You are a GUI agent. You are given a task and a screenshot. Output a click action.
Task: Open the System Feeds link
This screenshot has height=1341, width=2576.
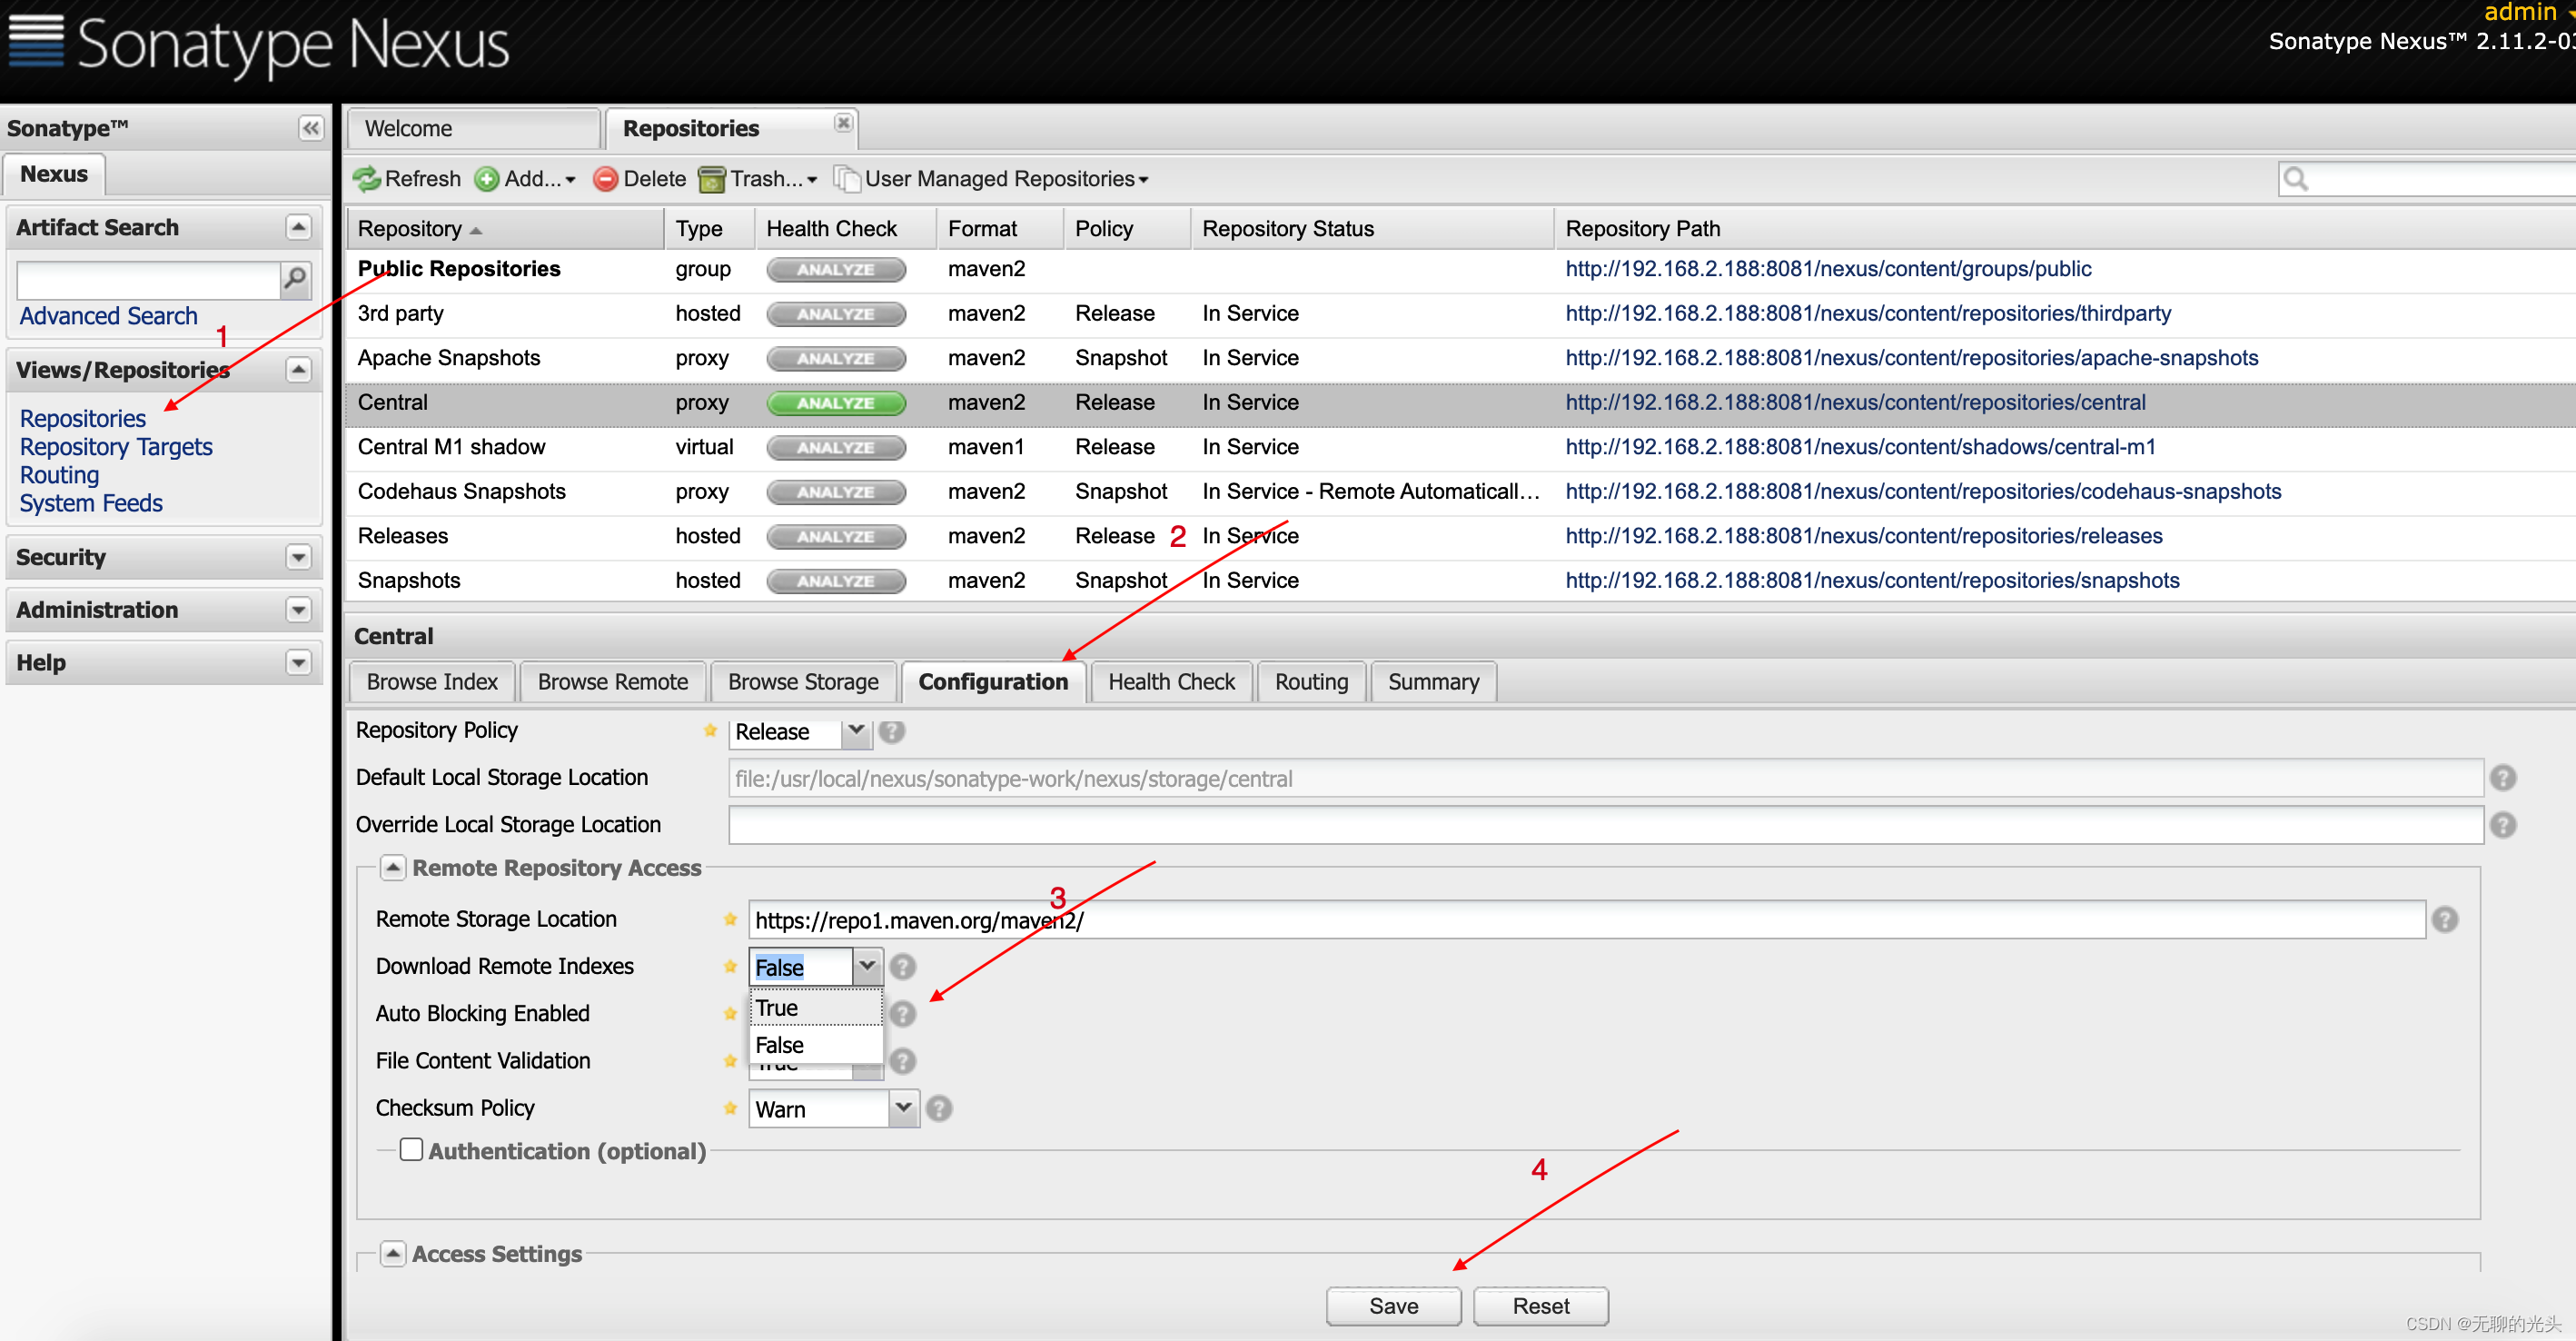click(x=91, y=503)
